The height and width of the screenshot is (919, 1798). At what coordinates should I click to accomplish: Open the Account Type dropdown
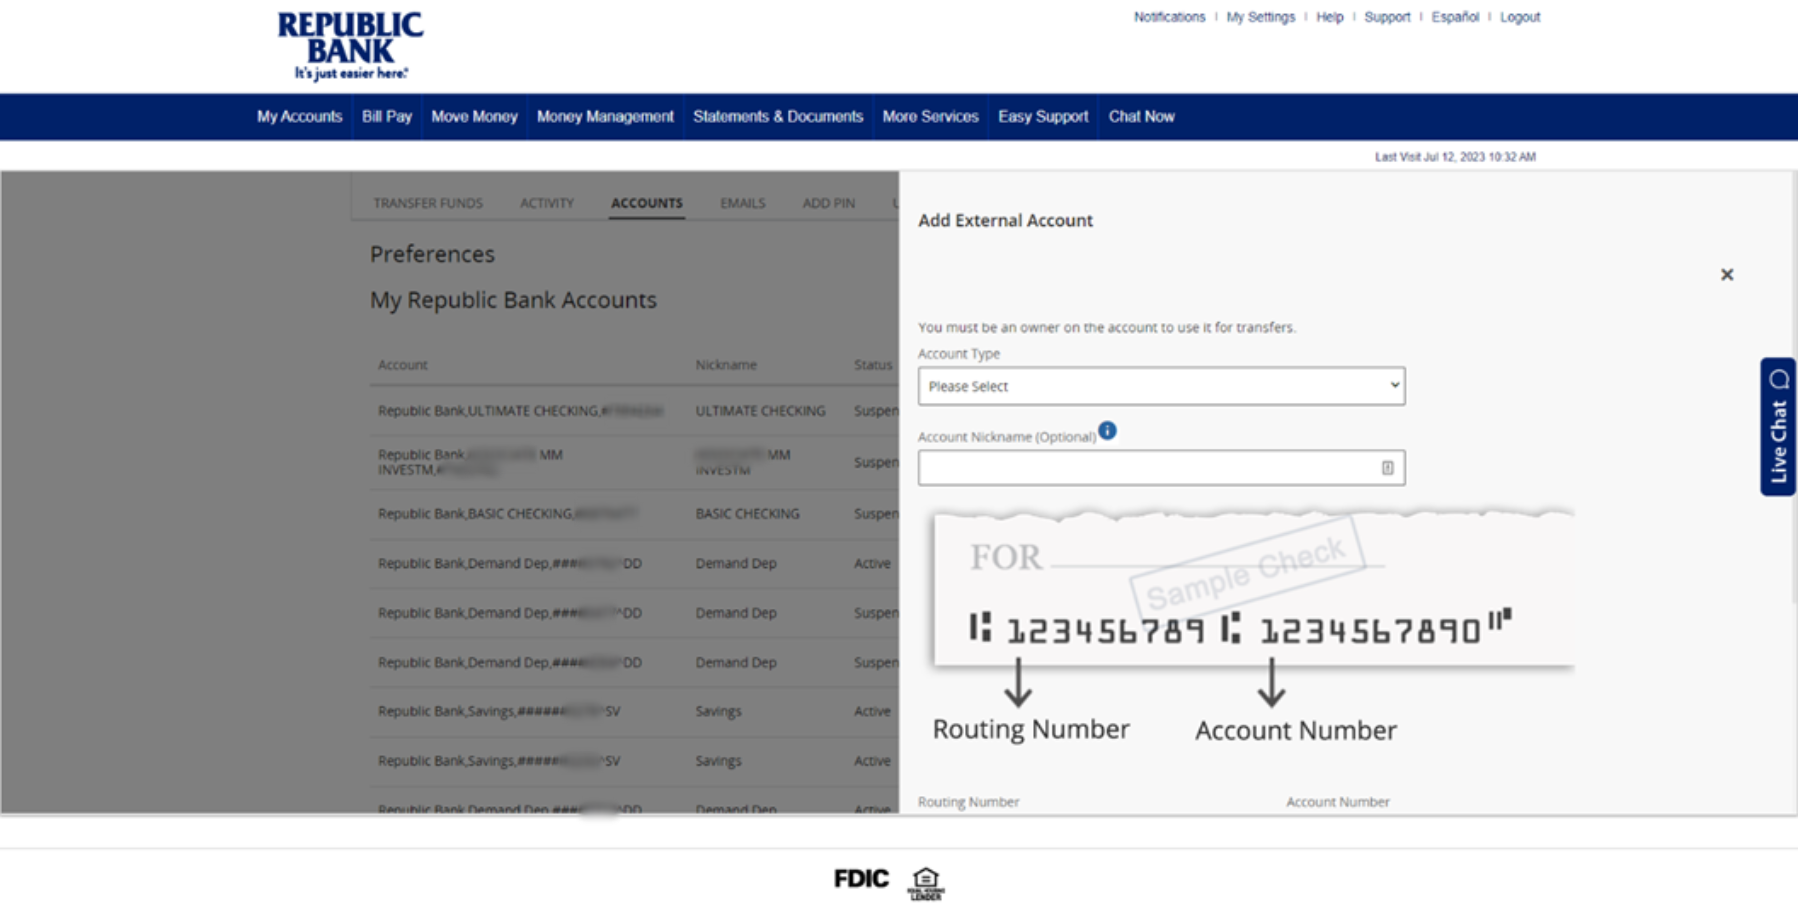pos(1161,386)
